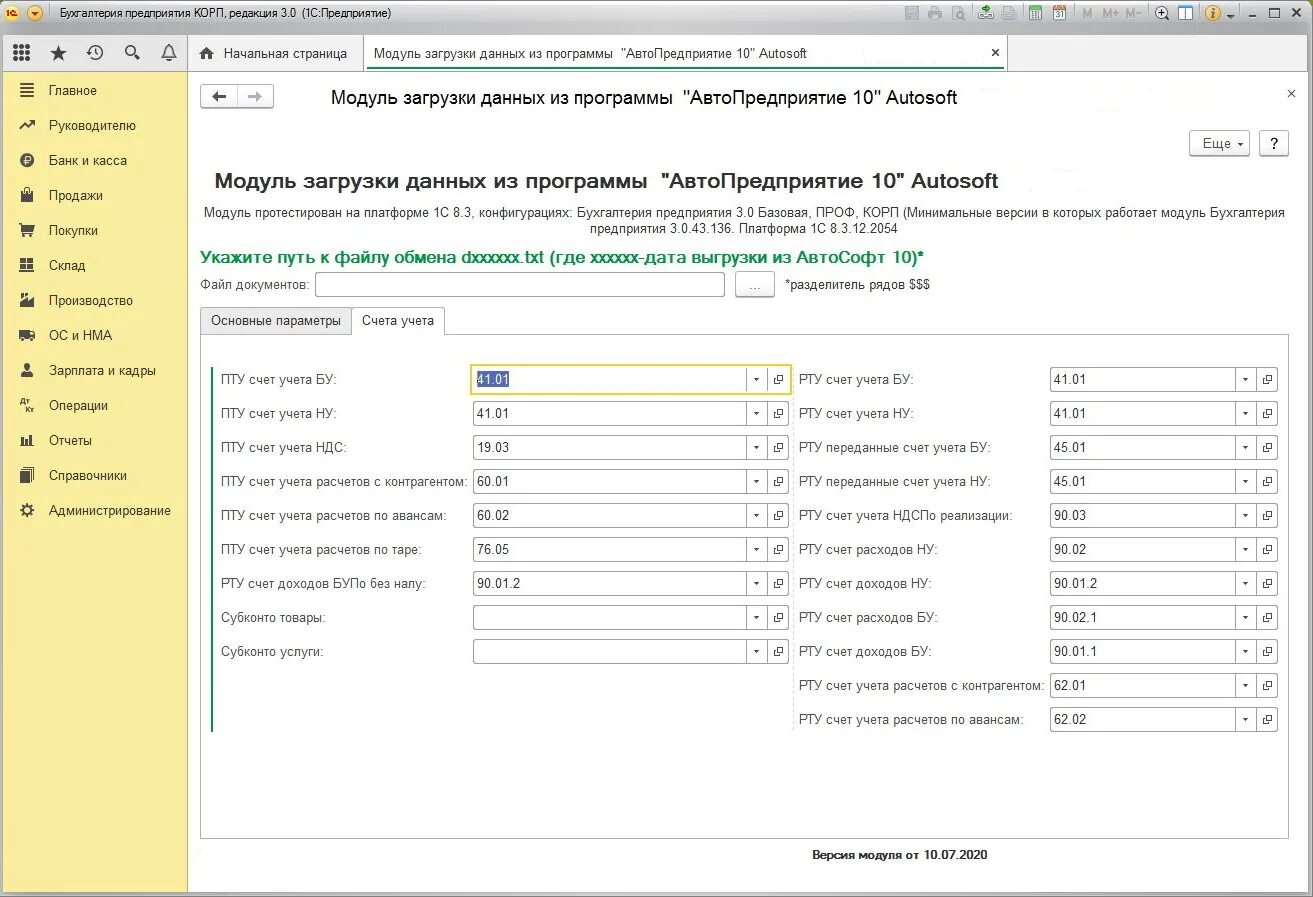
Task: Open the calculator icon in title bar
Action: pos(1036,13)
